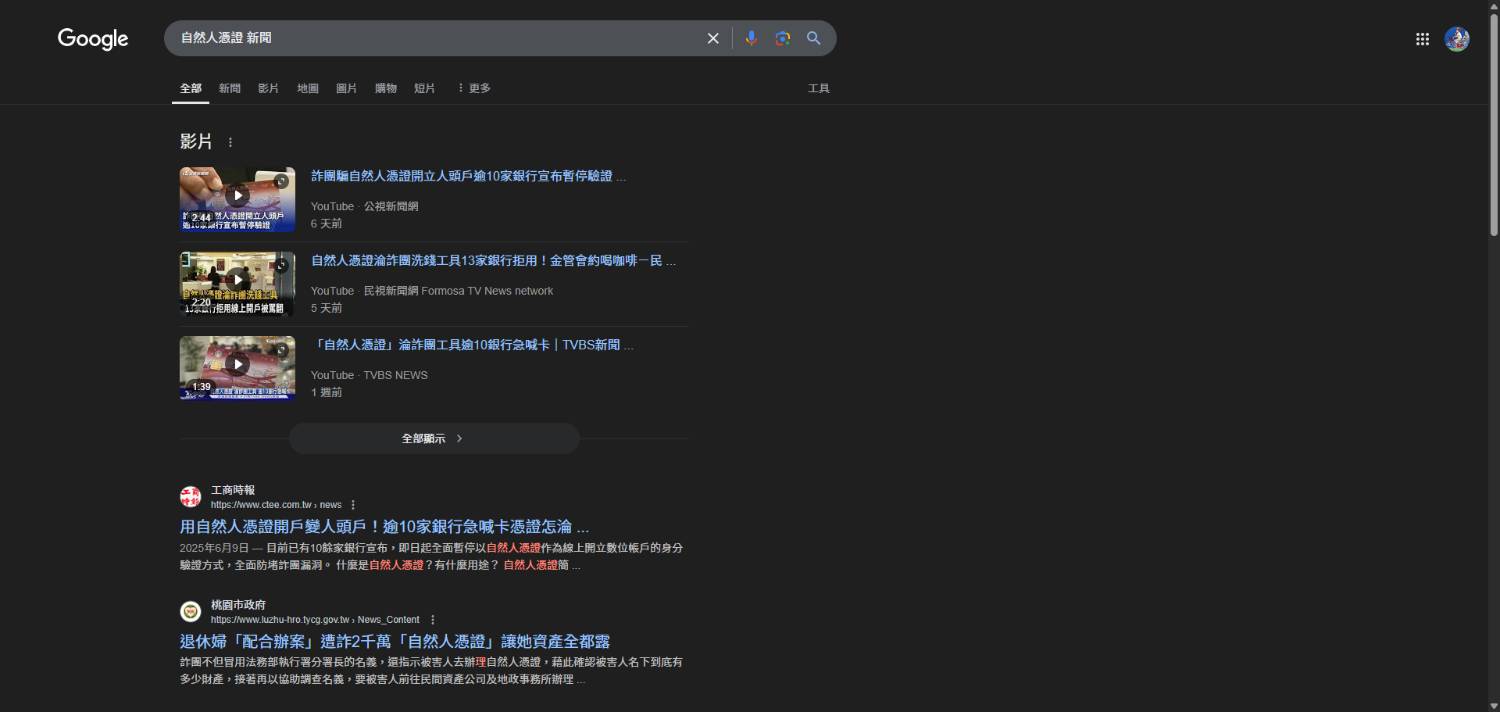Submit search with the magnifier icon
This screenshot has height=712, width=1500.
coord(814,38)
